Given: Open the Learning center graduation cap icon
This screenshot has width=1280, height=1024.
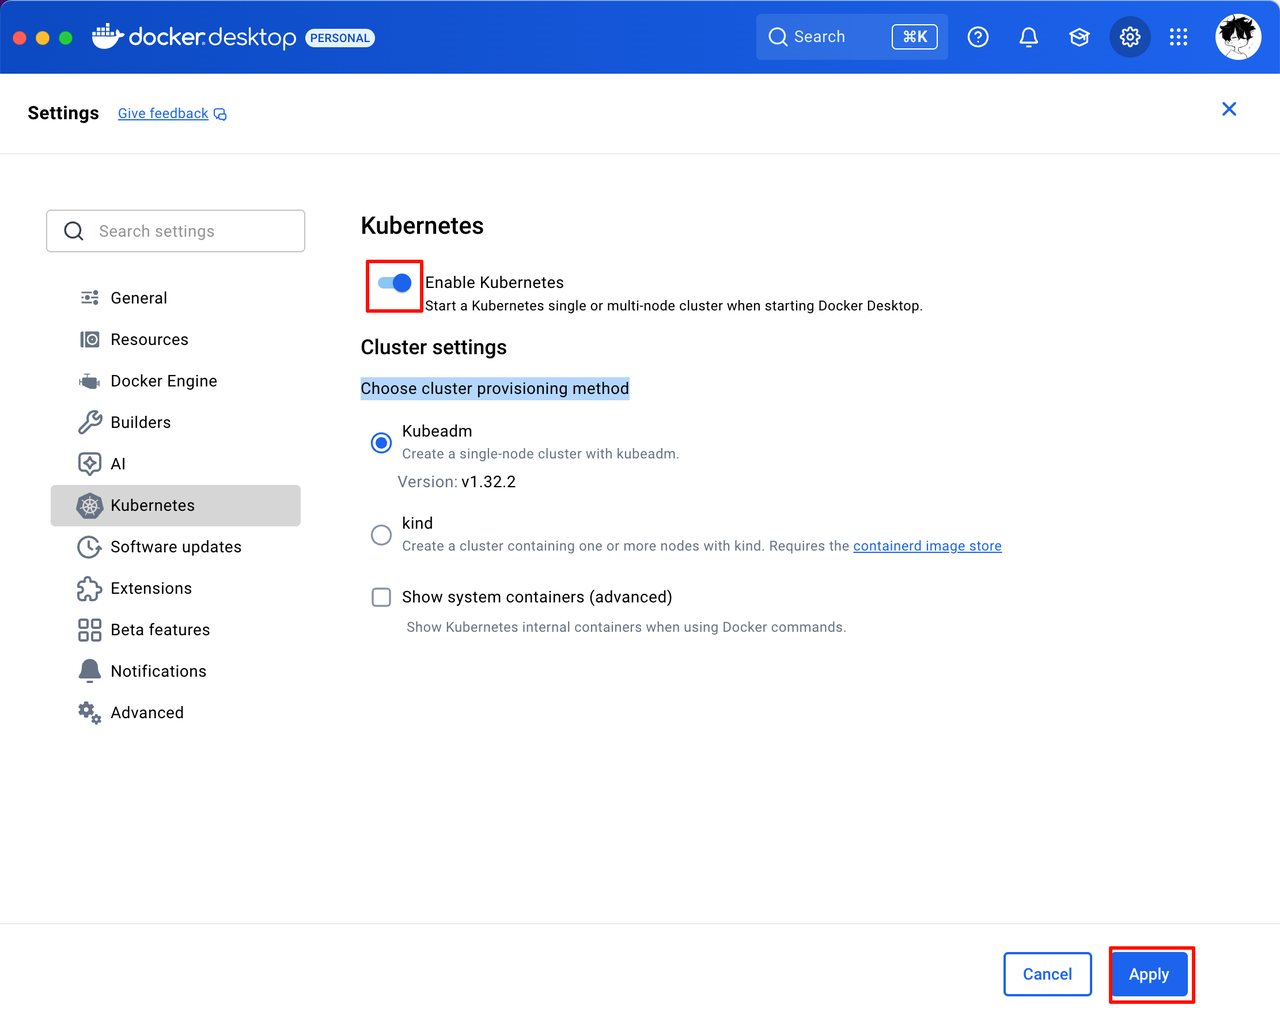Looking at the screenshot, I should pos(1079,37).
